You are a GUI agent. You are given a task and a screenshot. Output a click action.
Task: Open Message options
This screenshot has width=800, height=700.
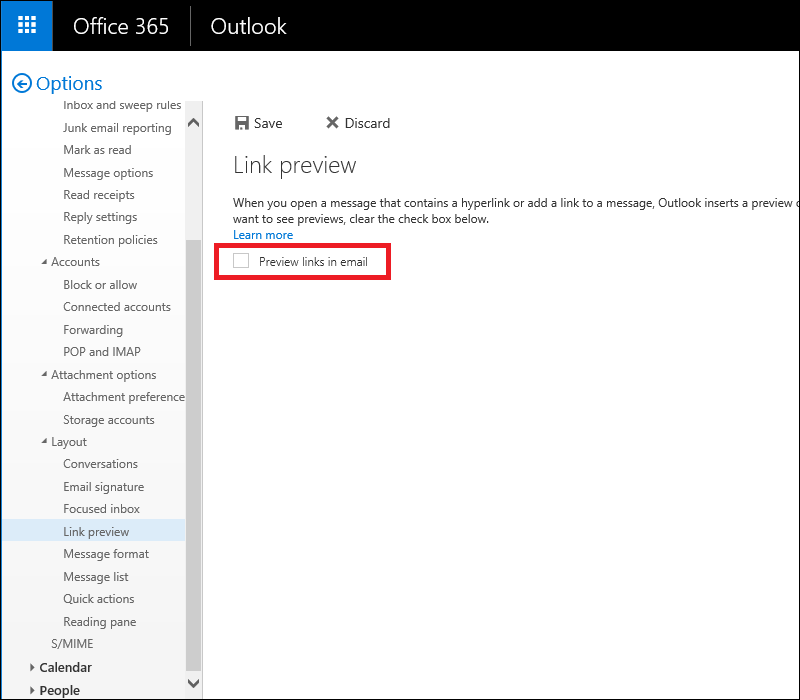[108, 172]
